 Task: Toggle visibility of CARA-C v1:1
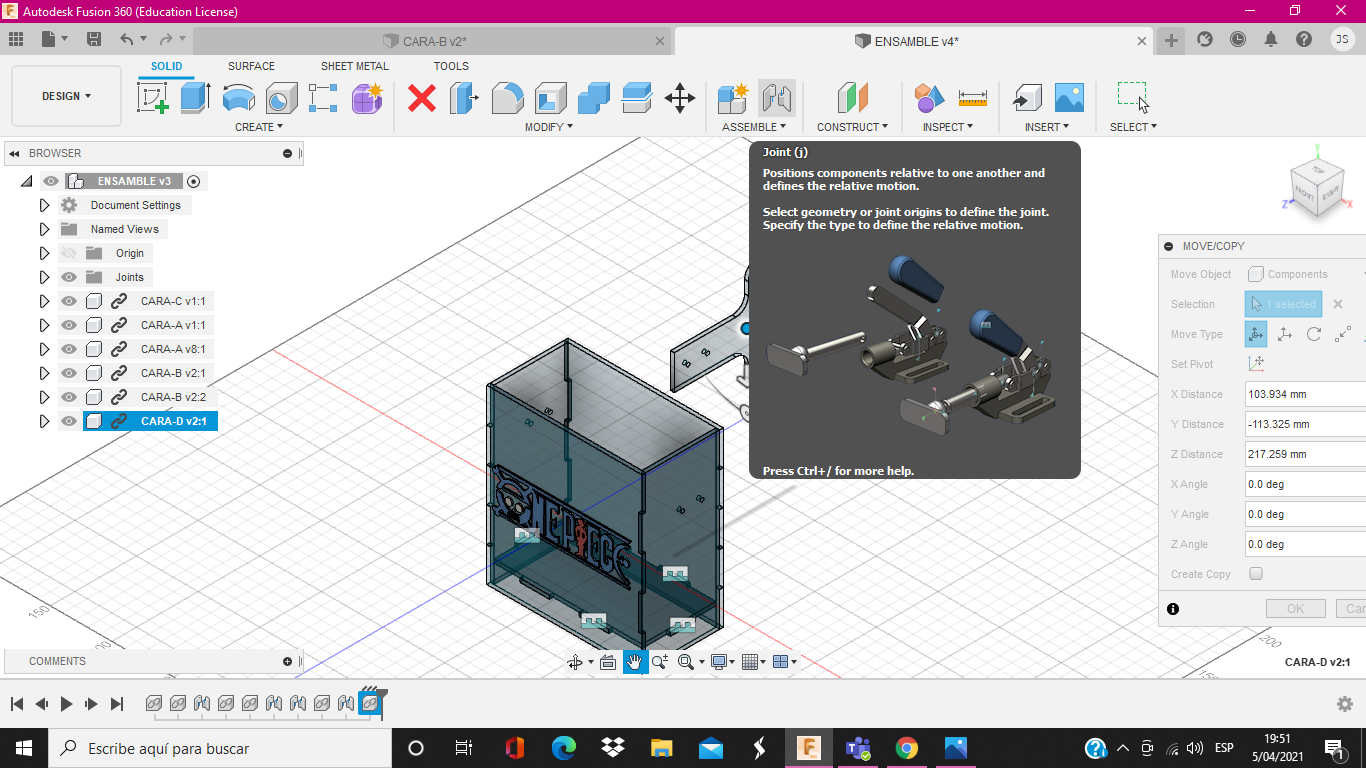68,301
